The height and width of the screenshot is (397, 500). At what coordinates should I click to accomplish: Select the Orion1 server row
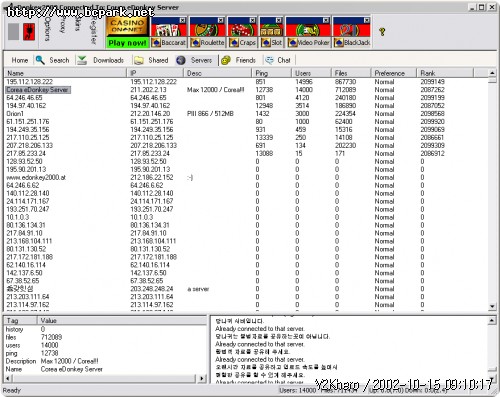(x=247, y=114)
